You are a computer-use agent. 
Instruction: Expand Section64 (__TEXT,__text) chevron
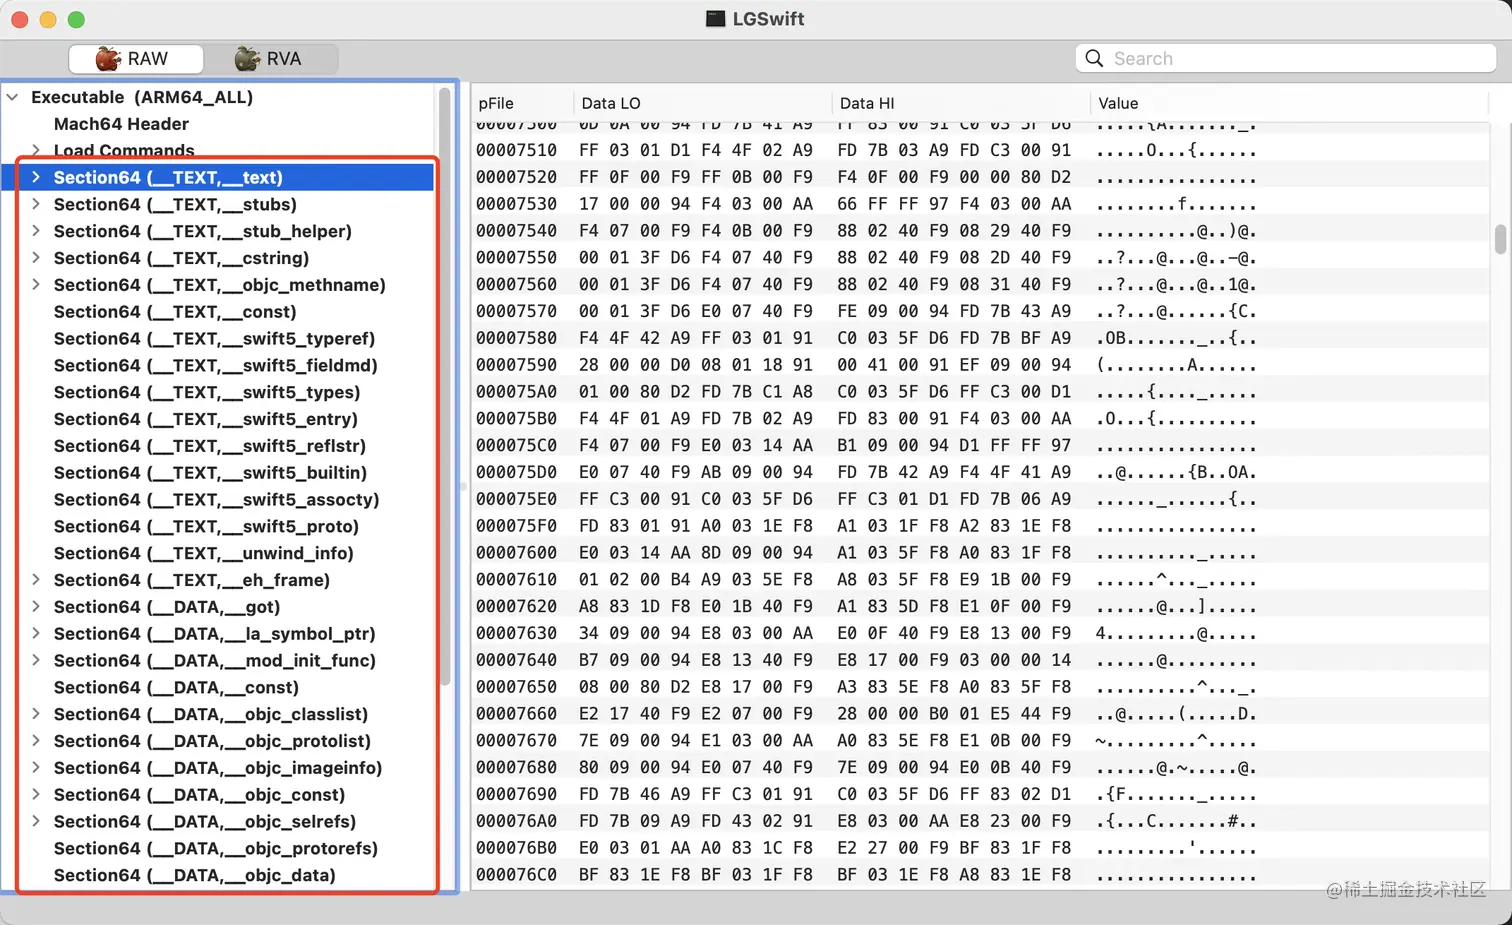click(36, 177)
